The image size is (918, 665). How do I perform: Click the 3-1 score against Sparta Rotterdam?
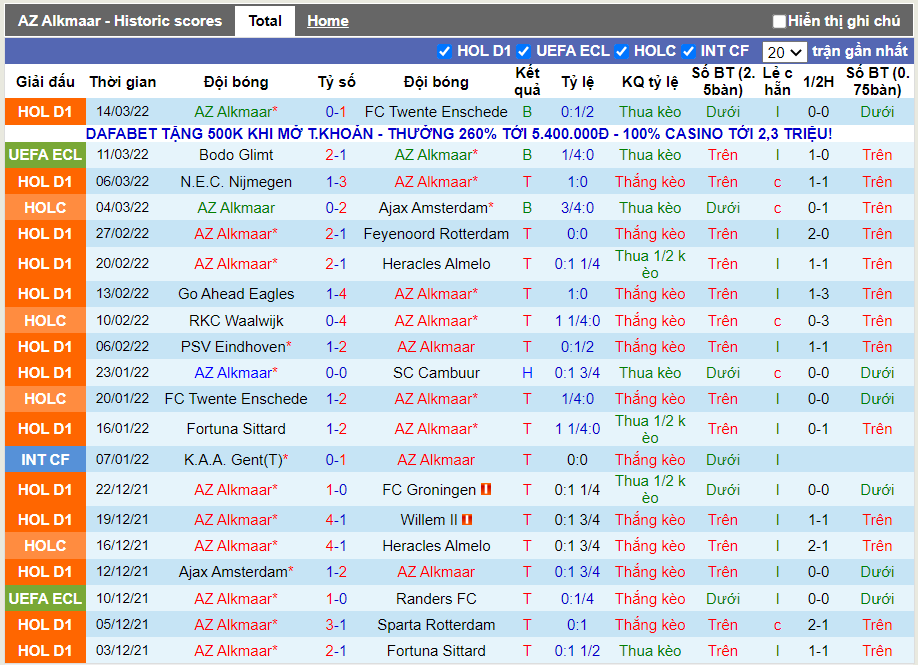click(x=336, y=625)
